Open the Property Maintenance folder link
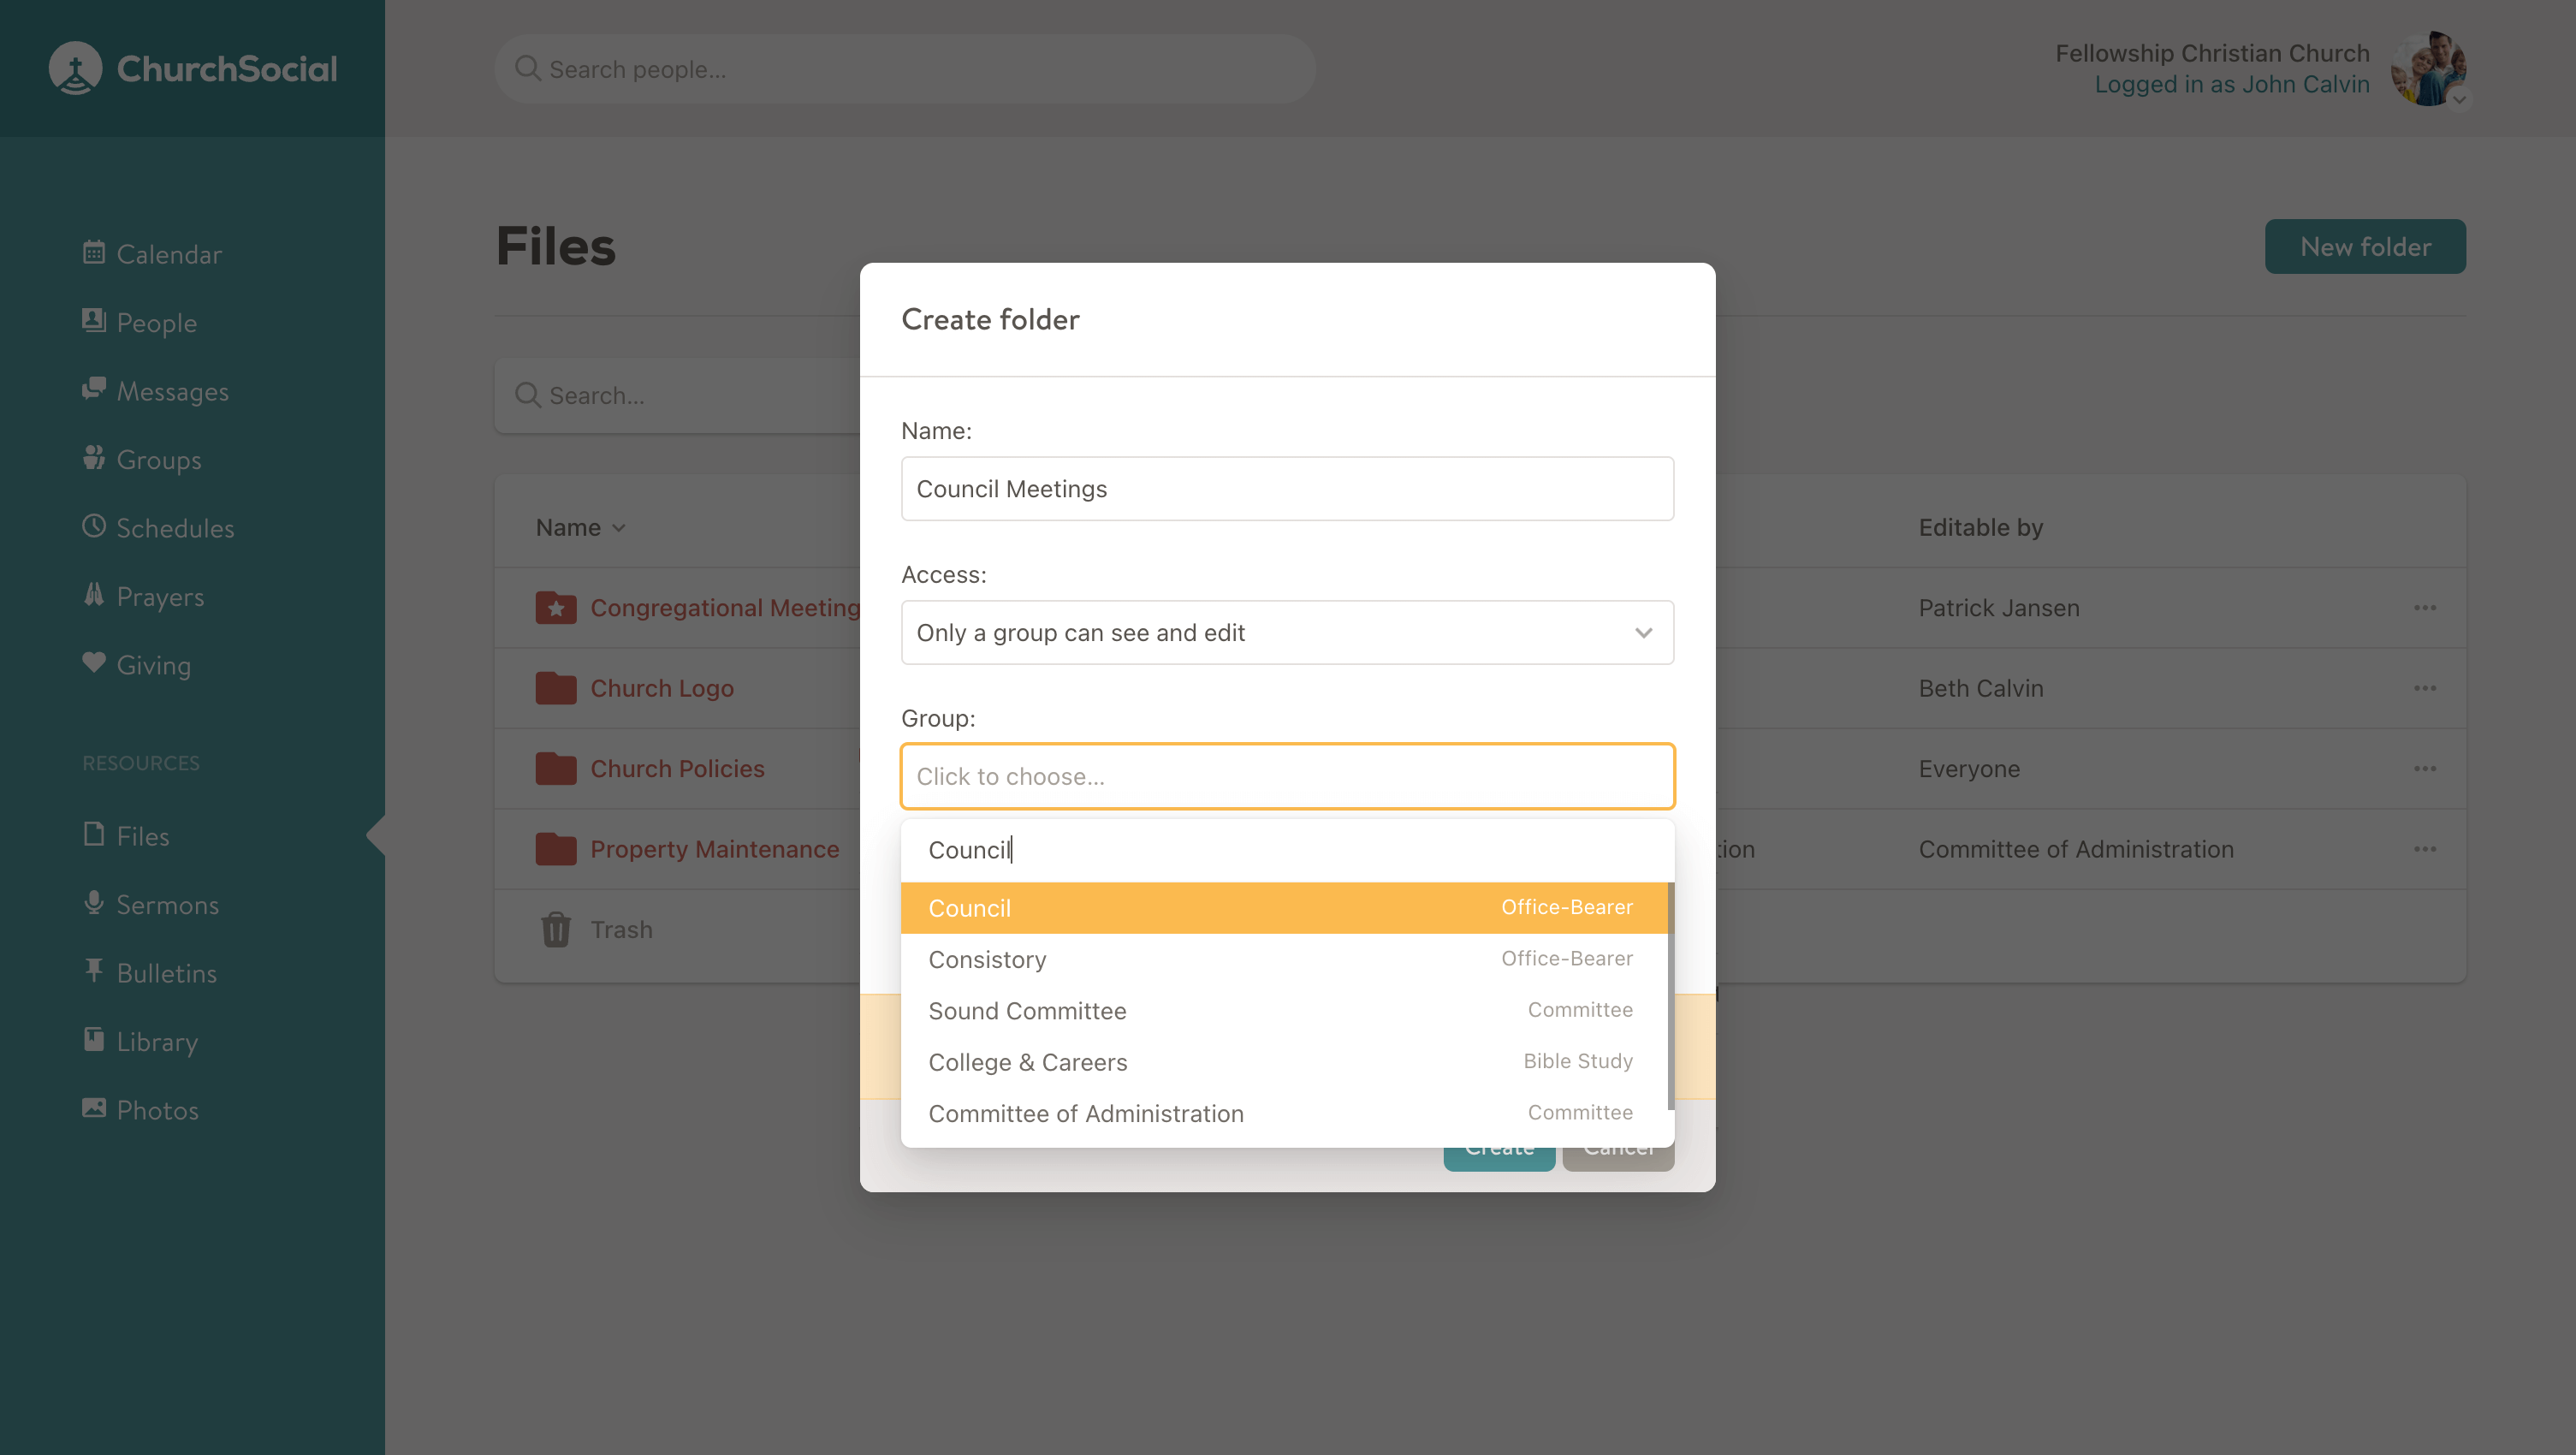 [x=715, y=849]
